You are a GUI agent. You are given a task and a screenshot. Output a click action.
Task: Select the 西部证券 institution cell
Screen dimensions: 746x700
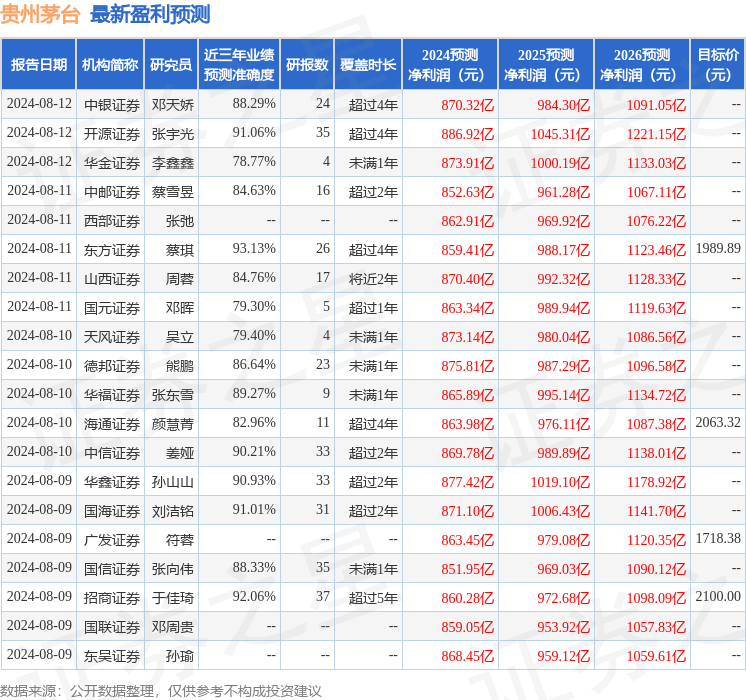coord(112,221)
